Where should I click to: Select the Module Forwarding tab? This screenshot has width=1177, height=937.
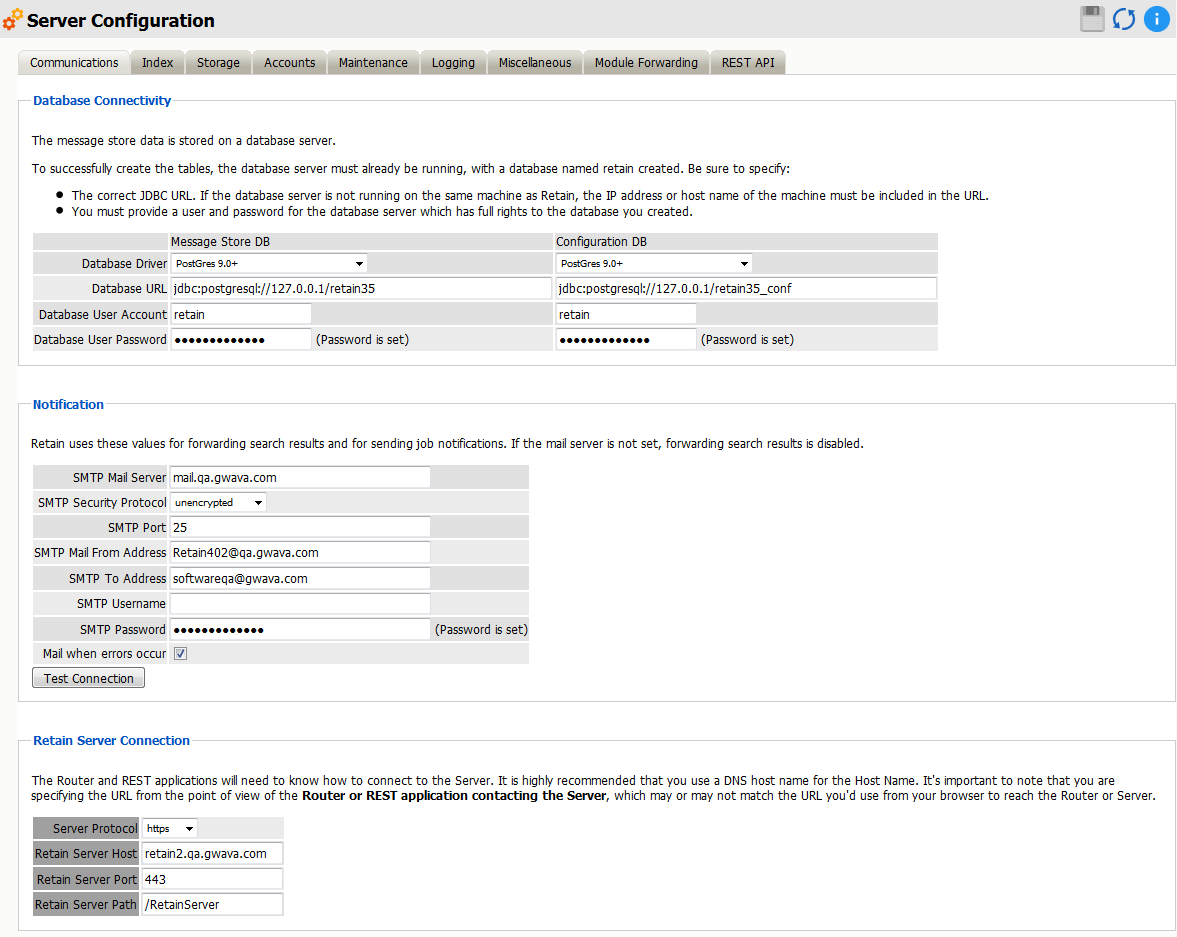pos(646,63)
